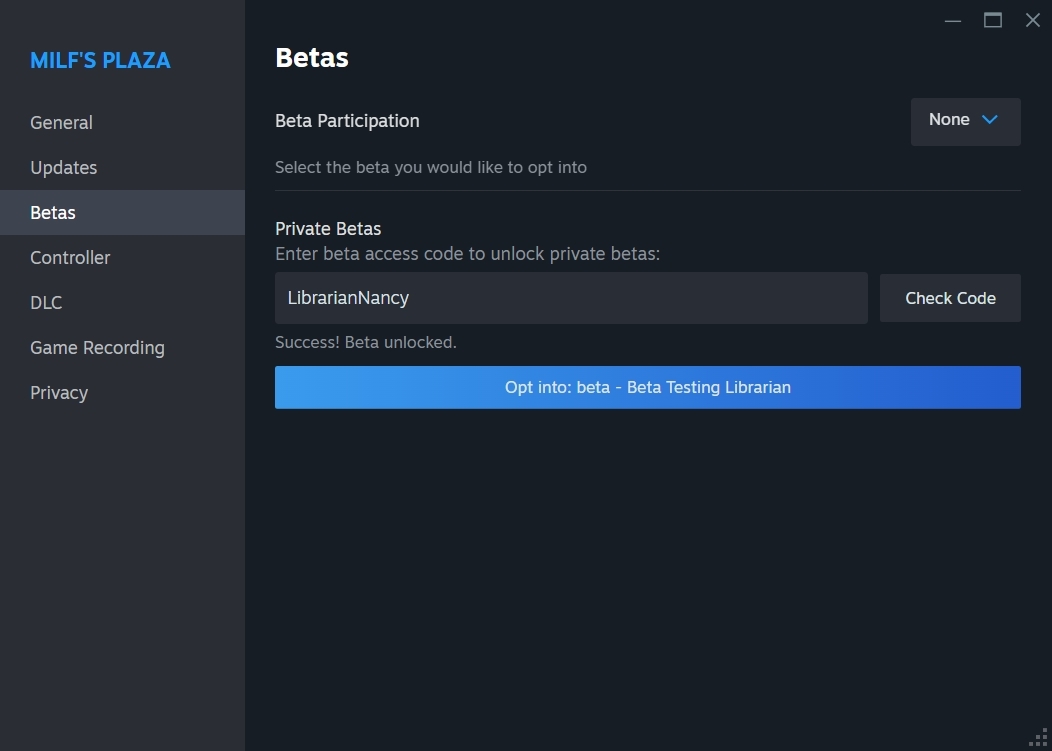Go to the Updates section

point(64,168)
